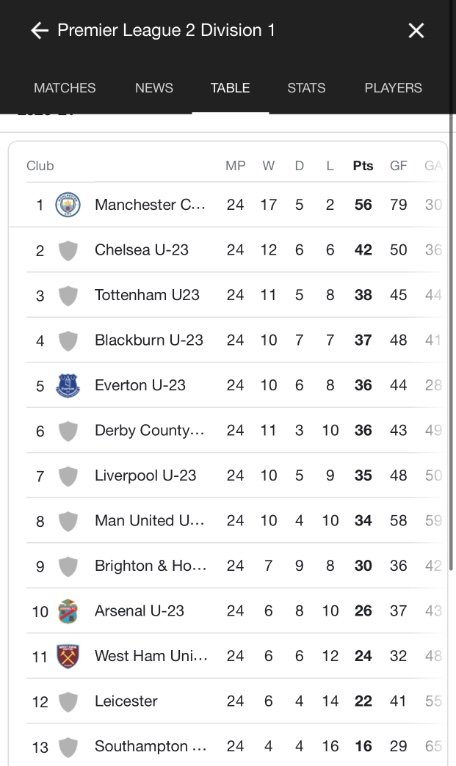456x766 pixels.
Task: Close the league panel with X
Action: [x=416, y=30]
